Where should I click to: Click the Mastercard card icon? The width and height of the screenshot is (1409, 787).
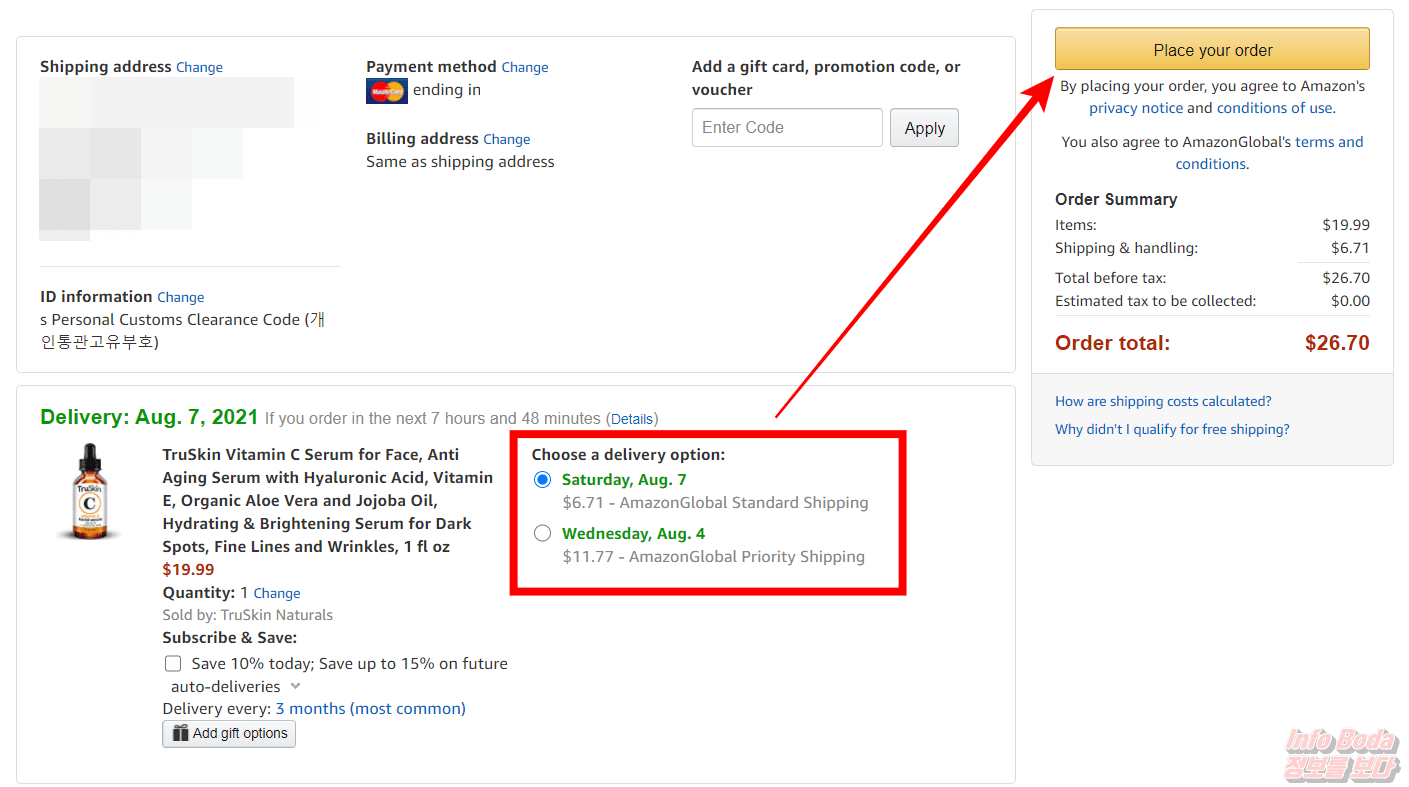tap(387, 91)
